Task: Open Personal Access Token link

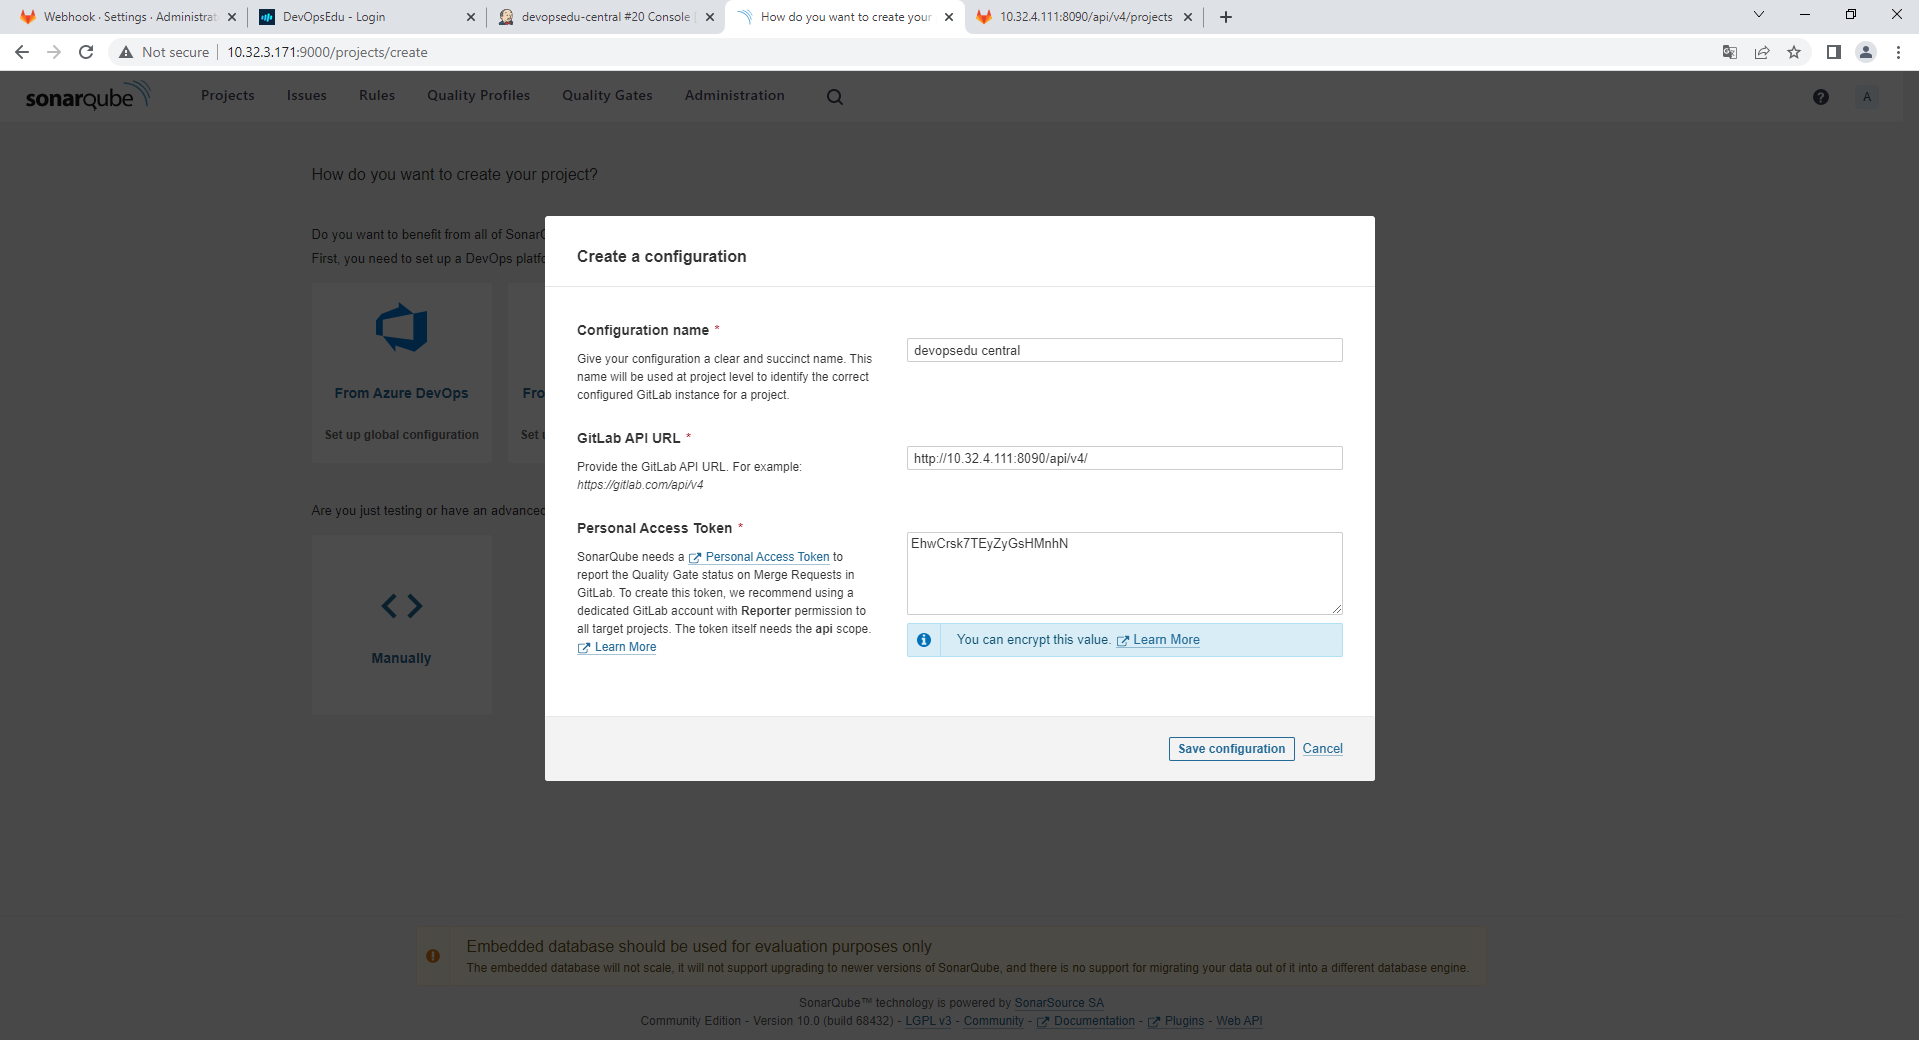Action: pyautogui.click(x=759, y=557)
